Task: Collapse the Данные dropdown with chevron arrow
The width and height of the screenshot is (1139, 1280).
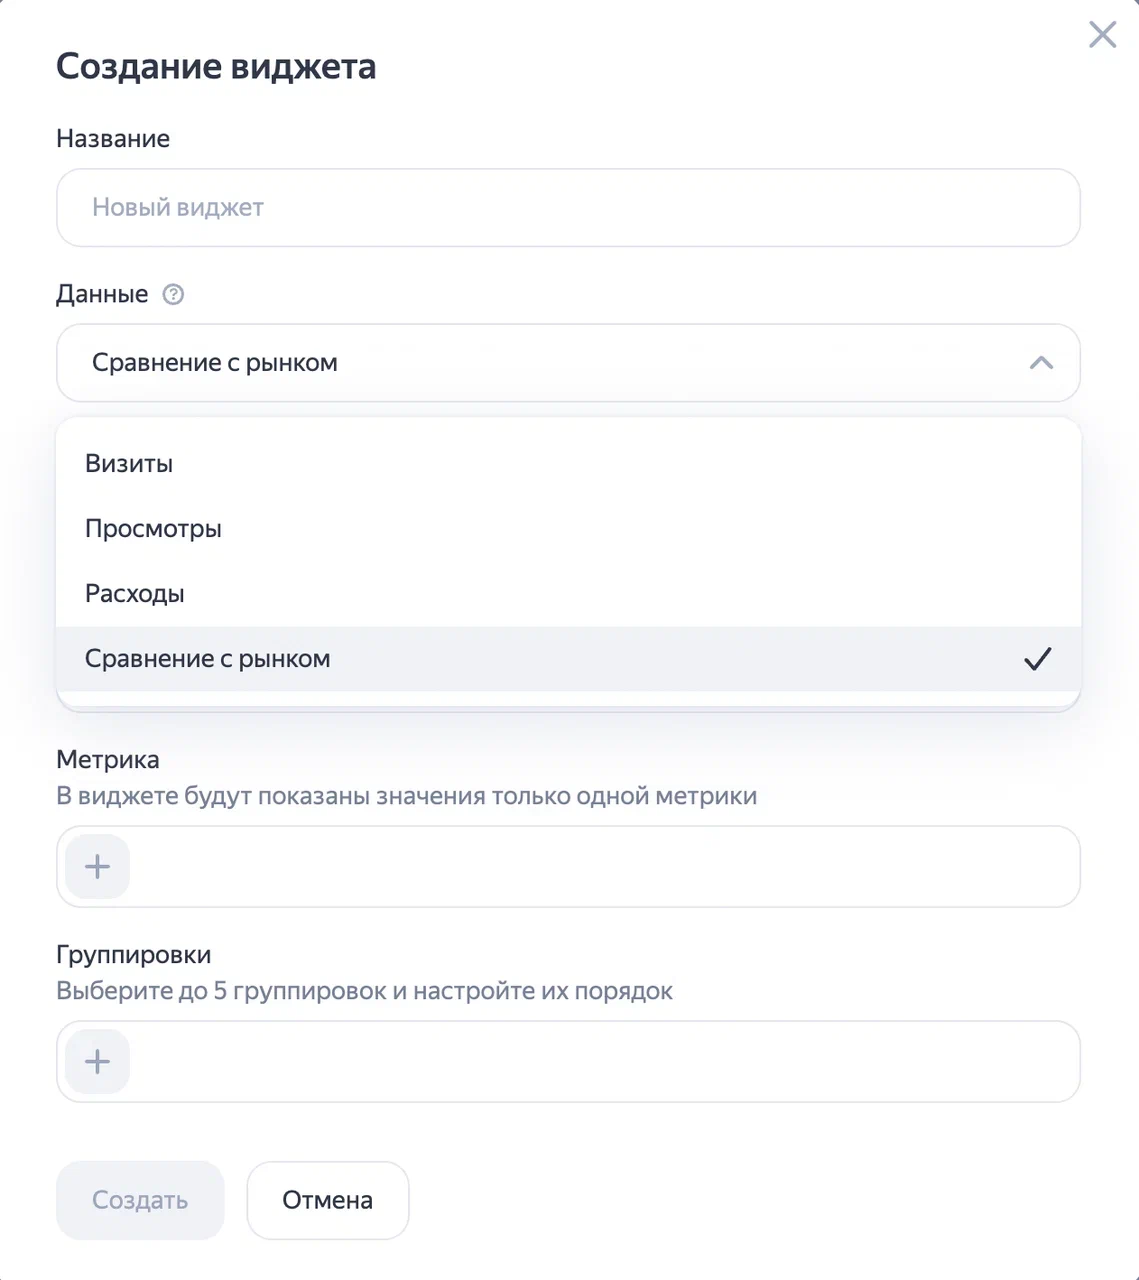Action: coord(1041,363)
